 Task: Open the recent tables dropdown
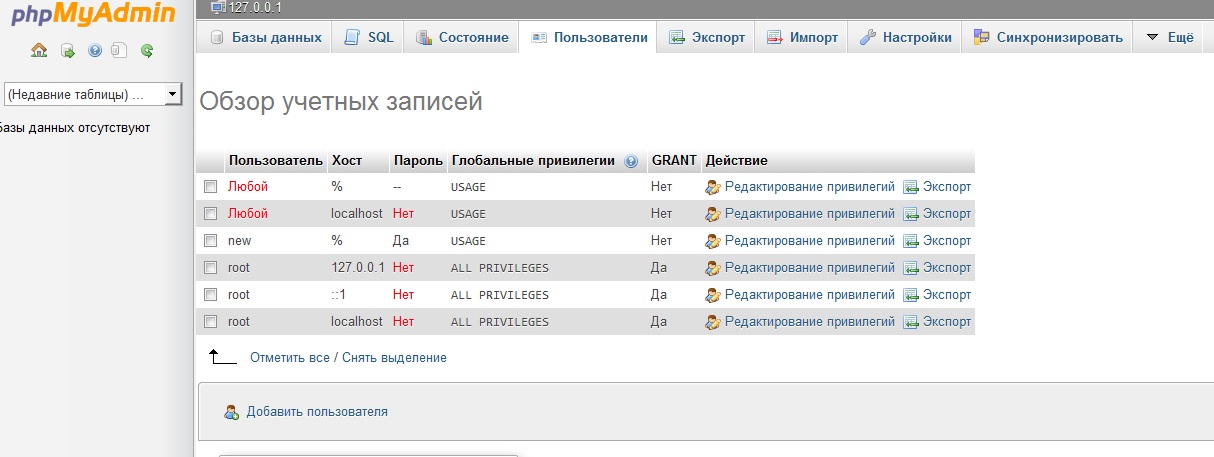pyautogui.click(x=92, y=95)
